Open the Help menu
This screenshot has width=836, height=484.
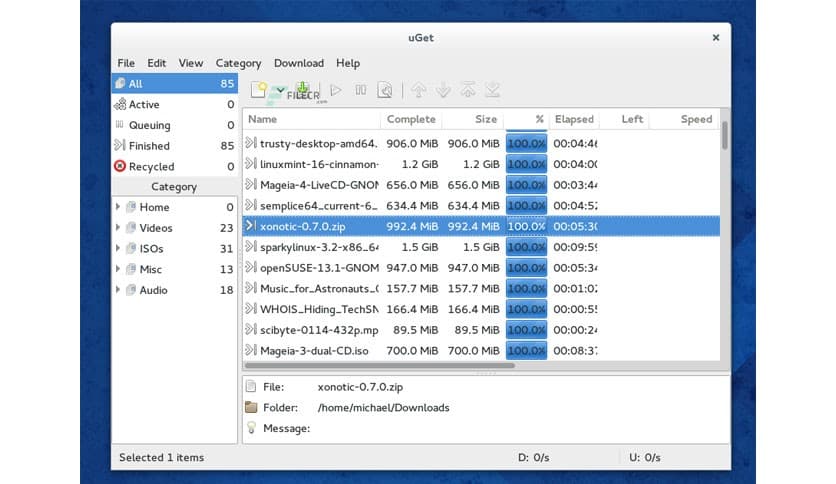tap(348, 63)
